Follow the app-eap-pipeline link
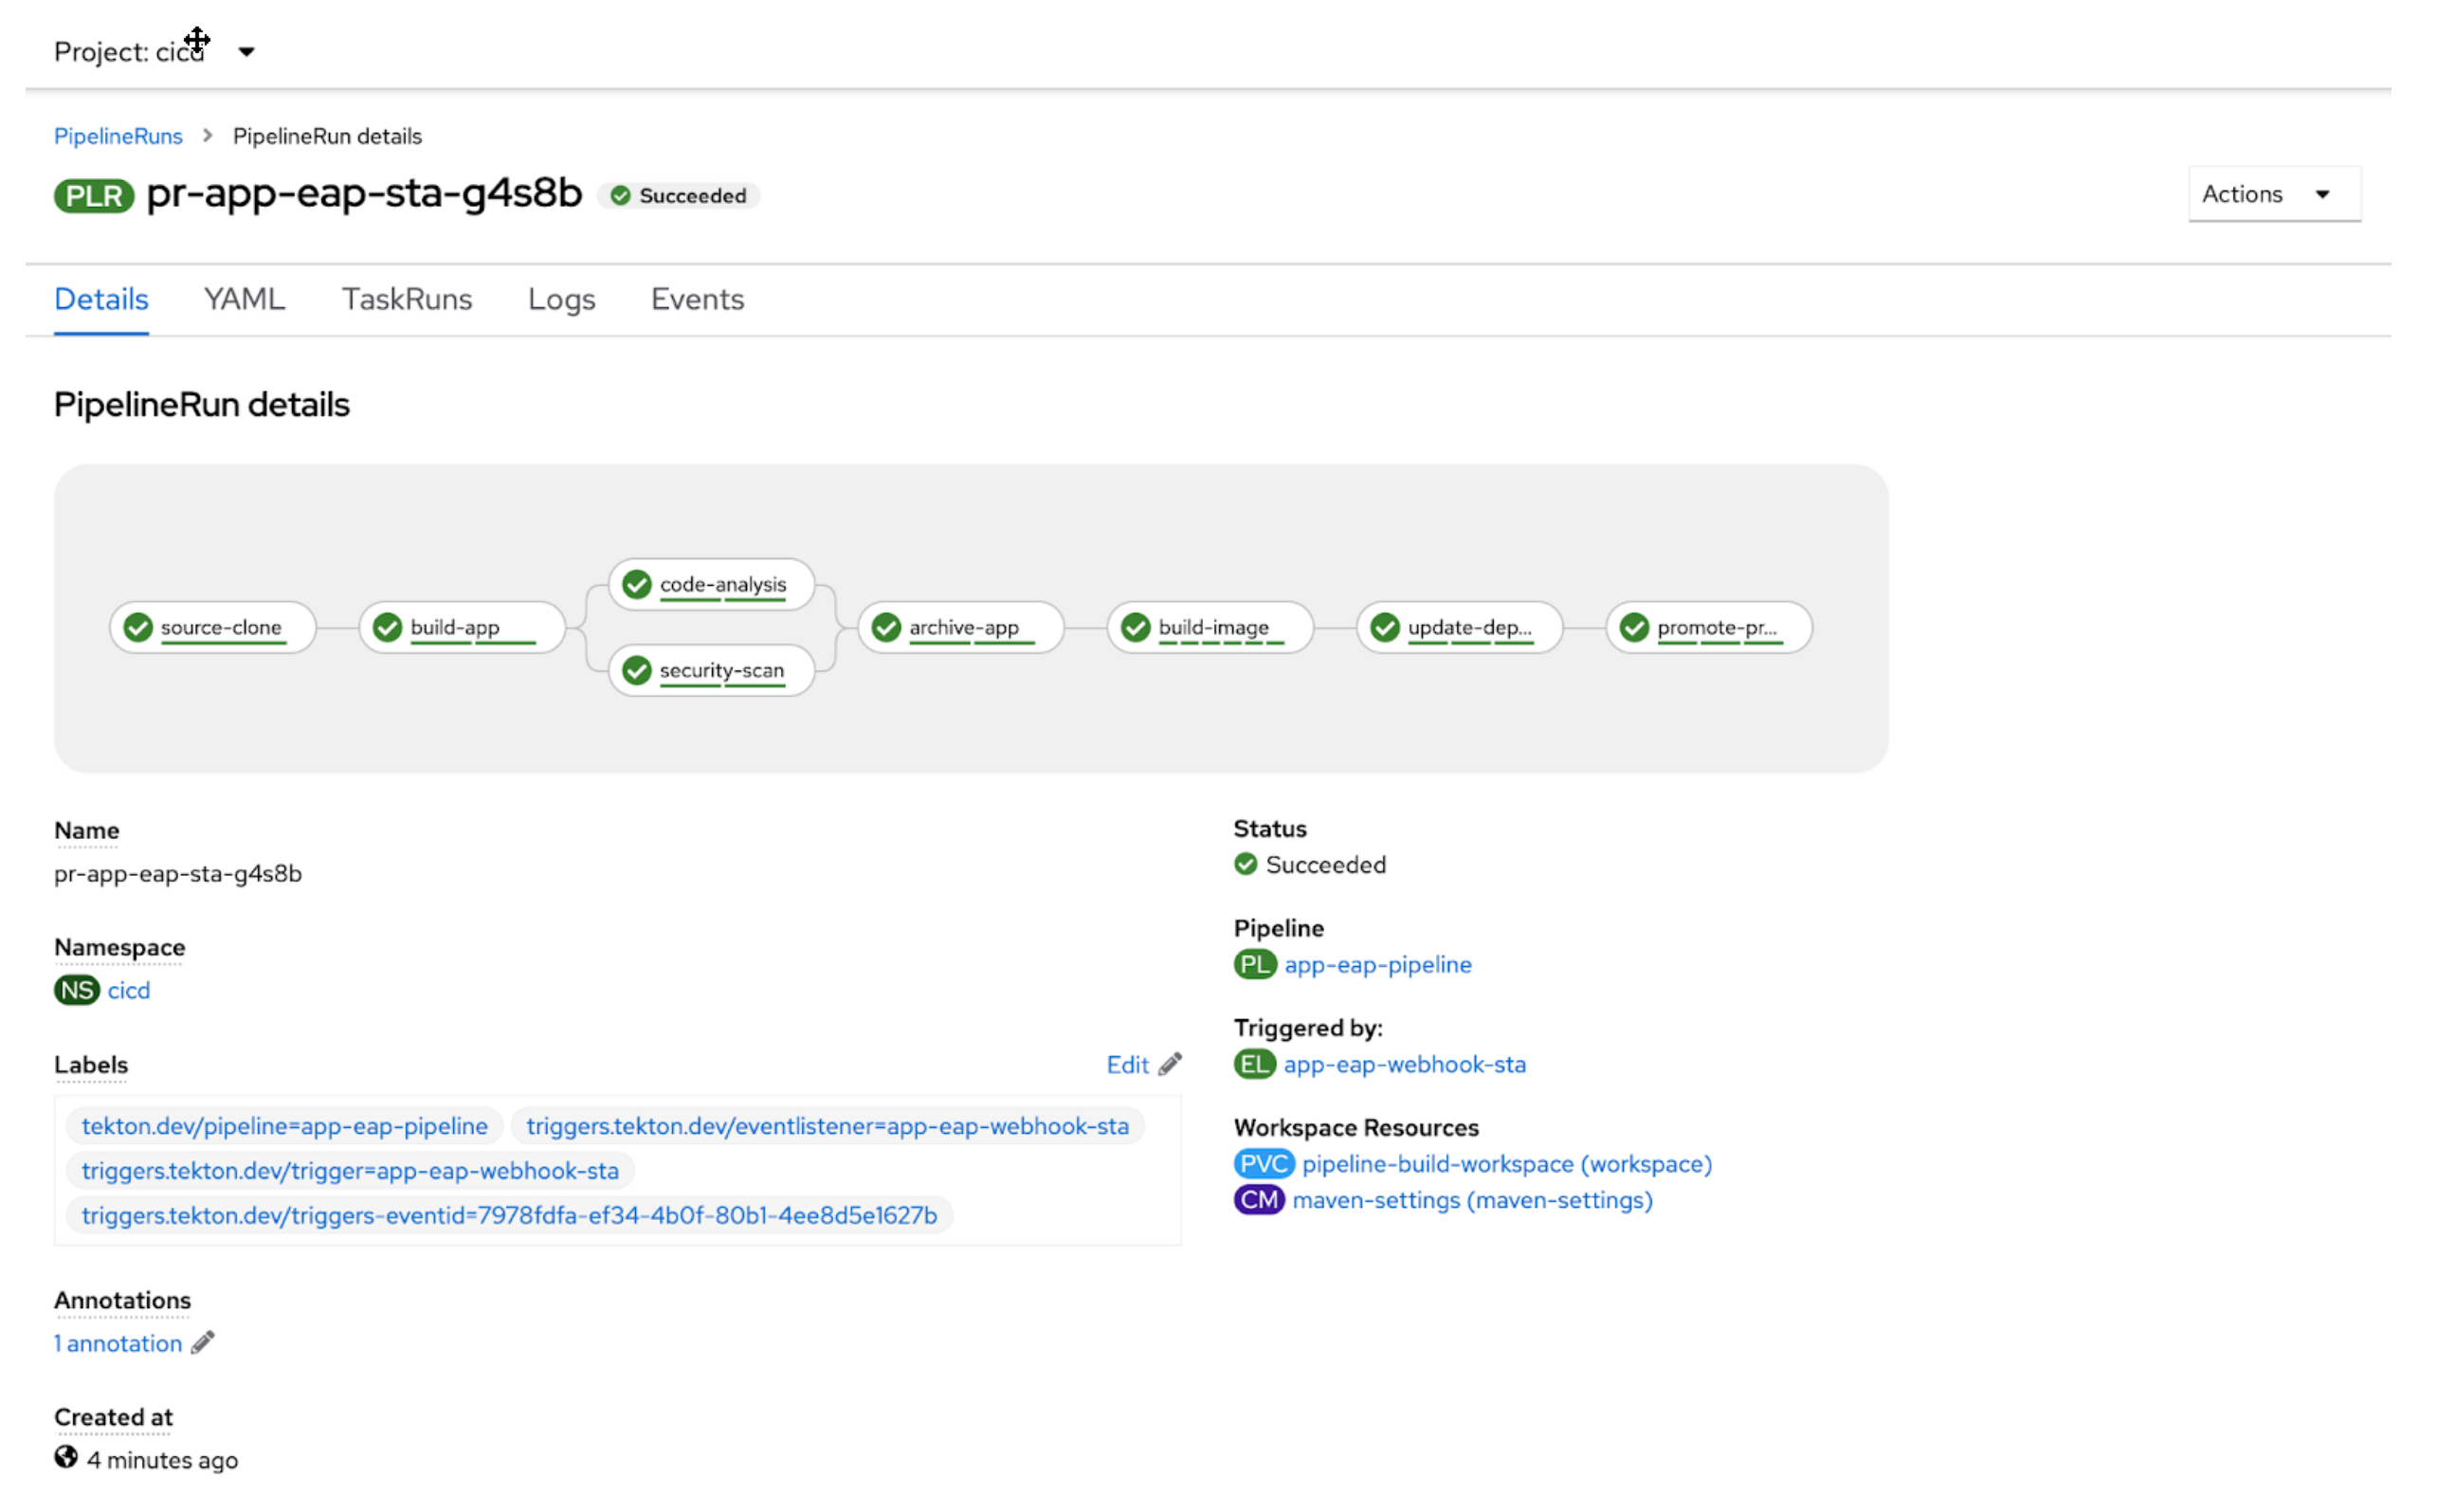 point(1378,964)
